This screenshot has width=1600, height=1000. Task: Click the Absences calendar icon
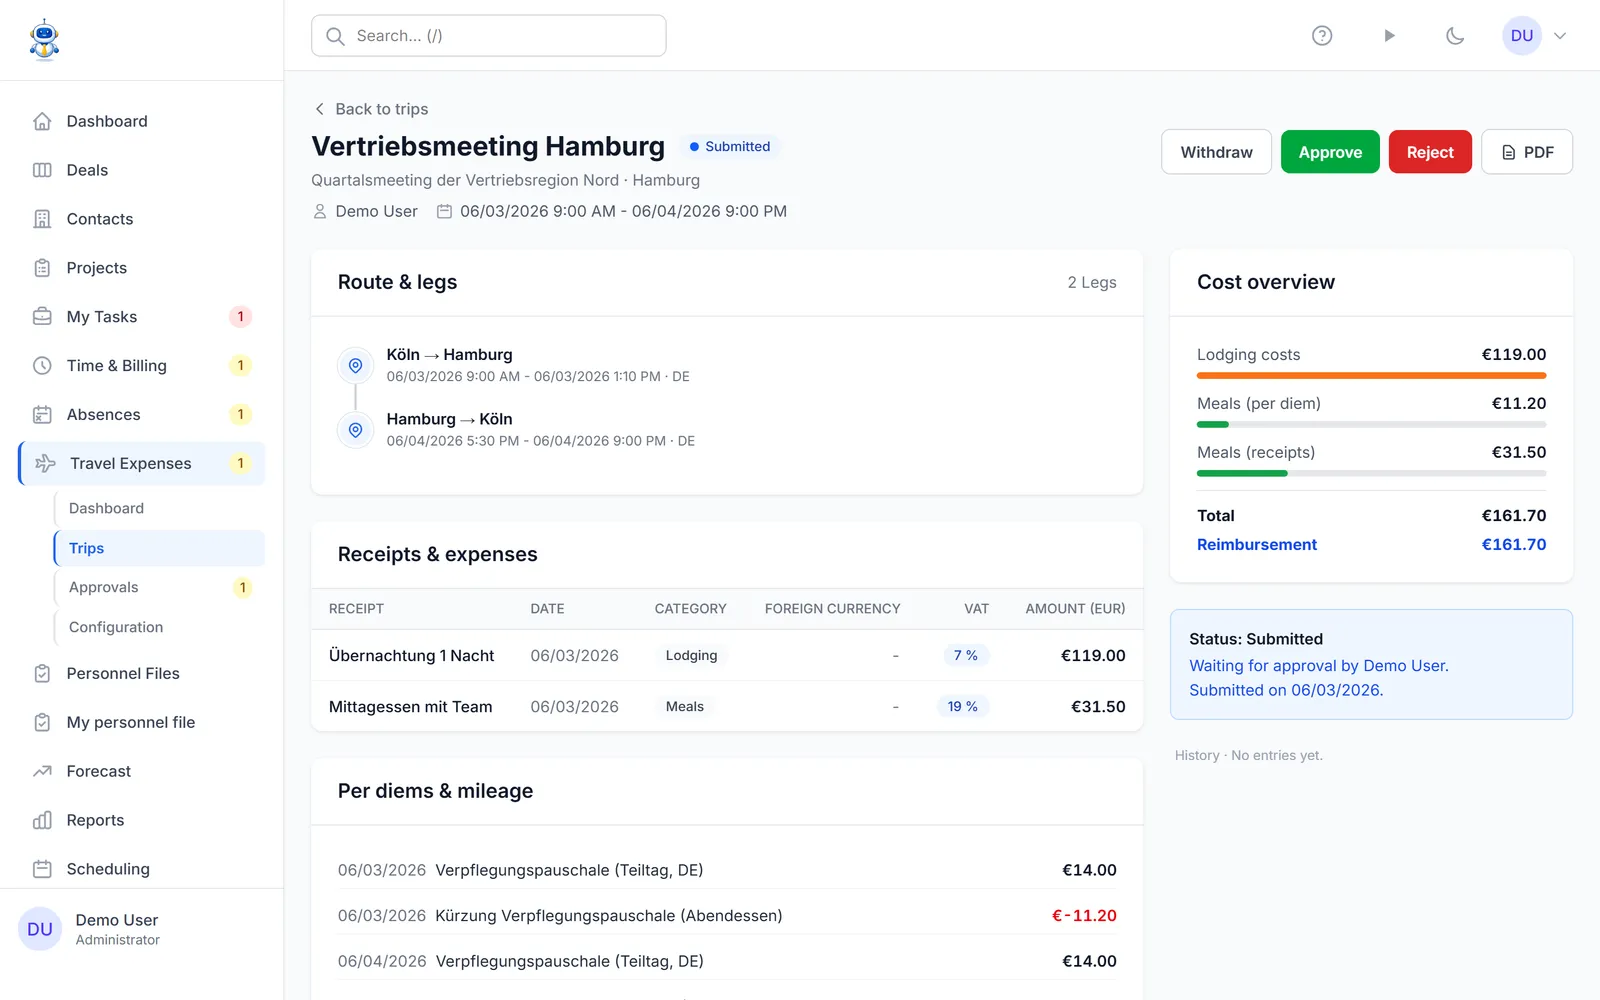tap(42, 415)
